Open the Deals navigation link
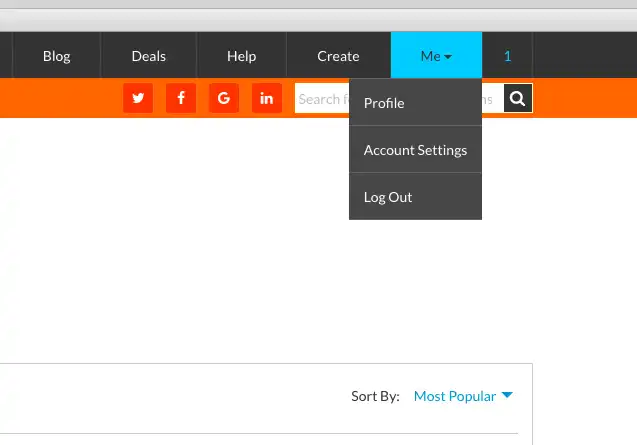 [148, 56]
